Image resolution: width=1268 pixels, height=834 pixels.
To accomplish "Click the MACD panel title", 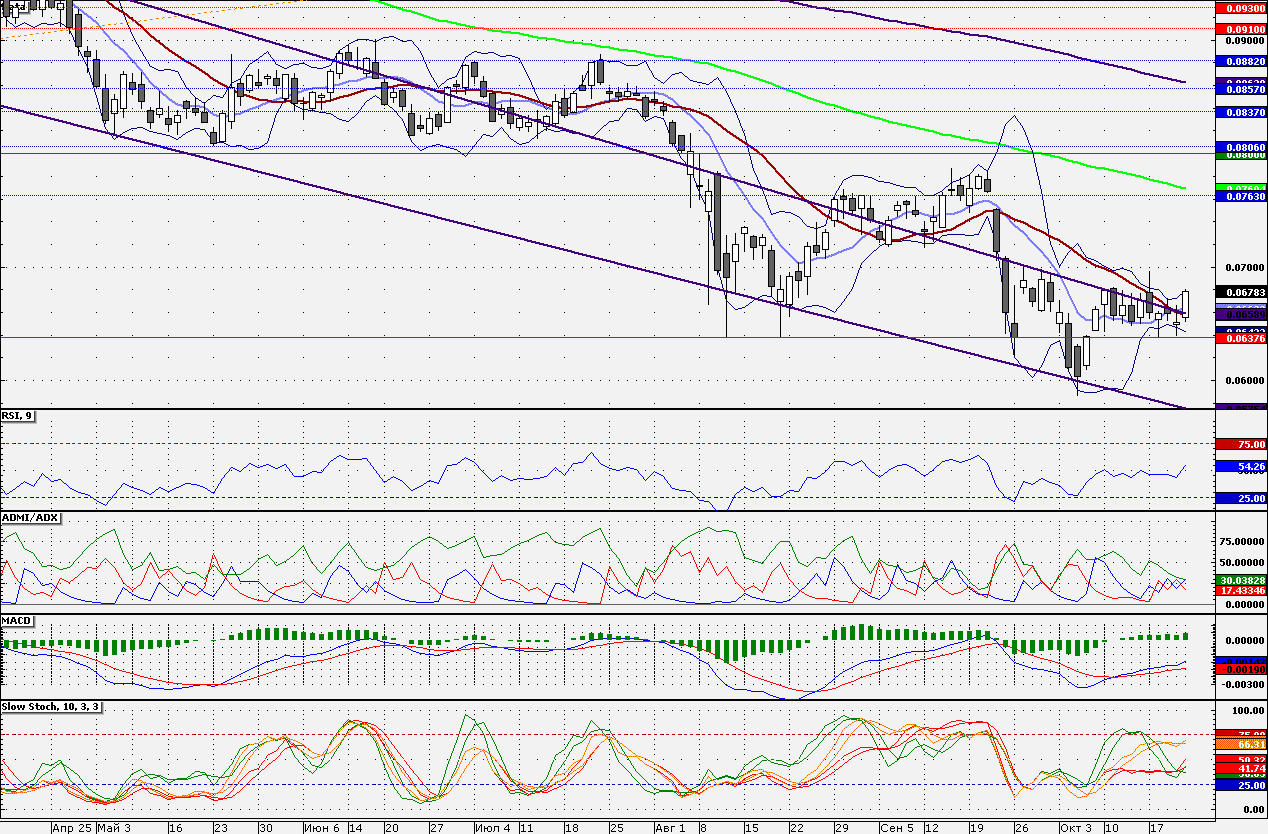I will [18, 621].
